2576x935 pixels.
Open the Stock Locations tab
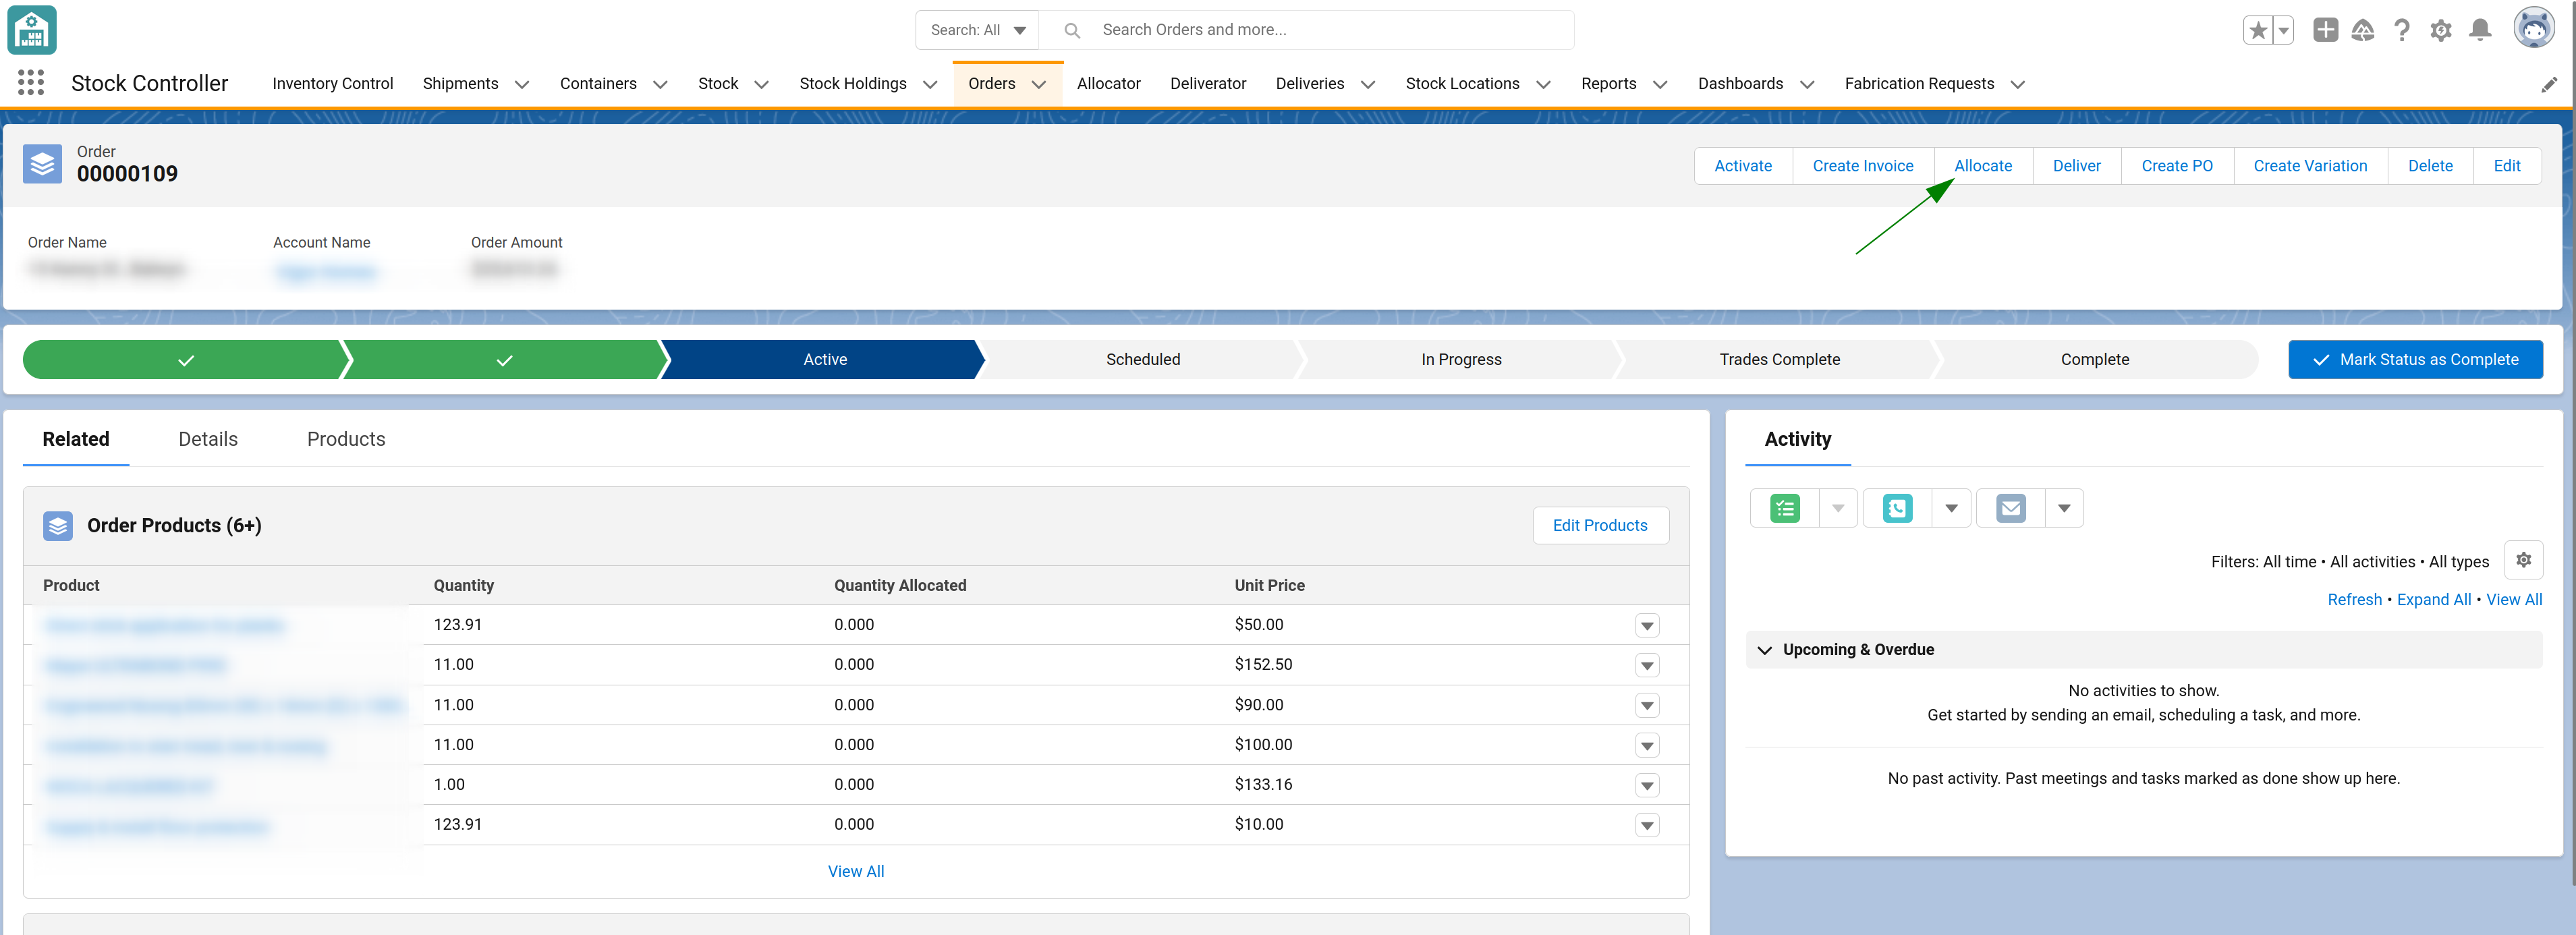click(1462, 84)
